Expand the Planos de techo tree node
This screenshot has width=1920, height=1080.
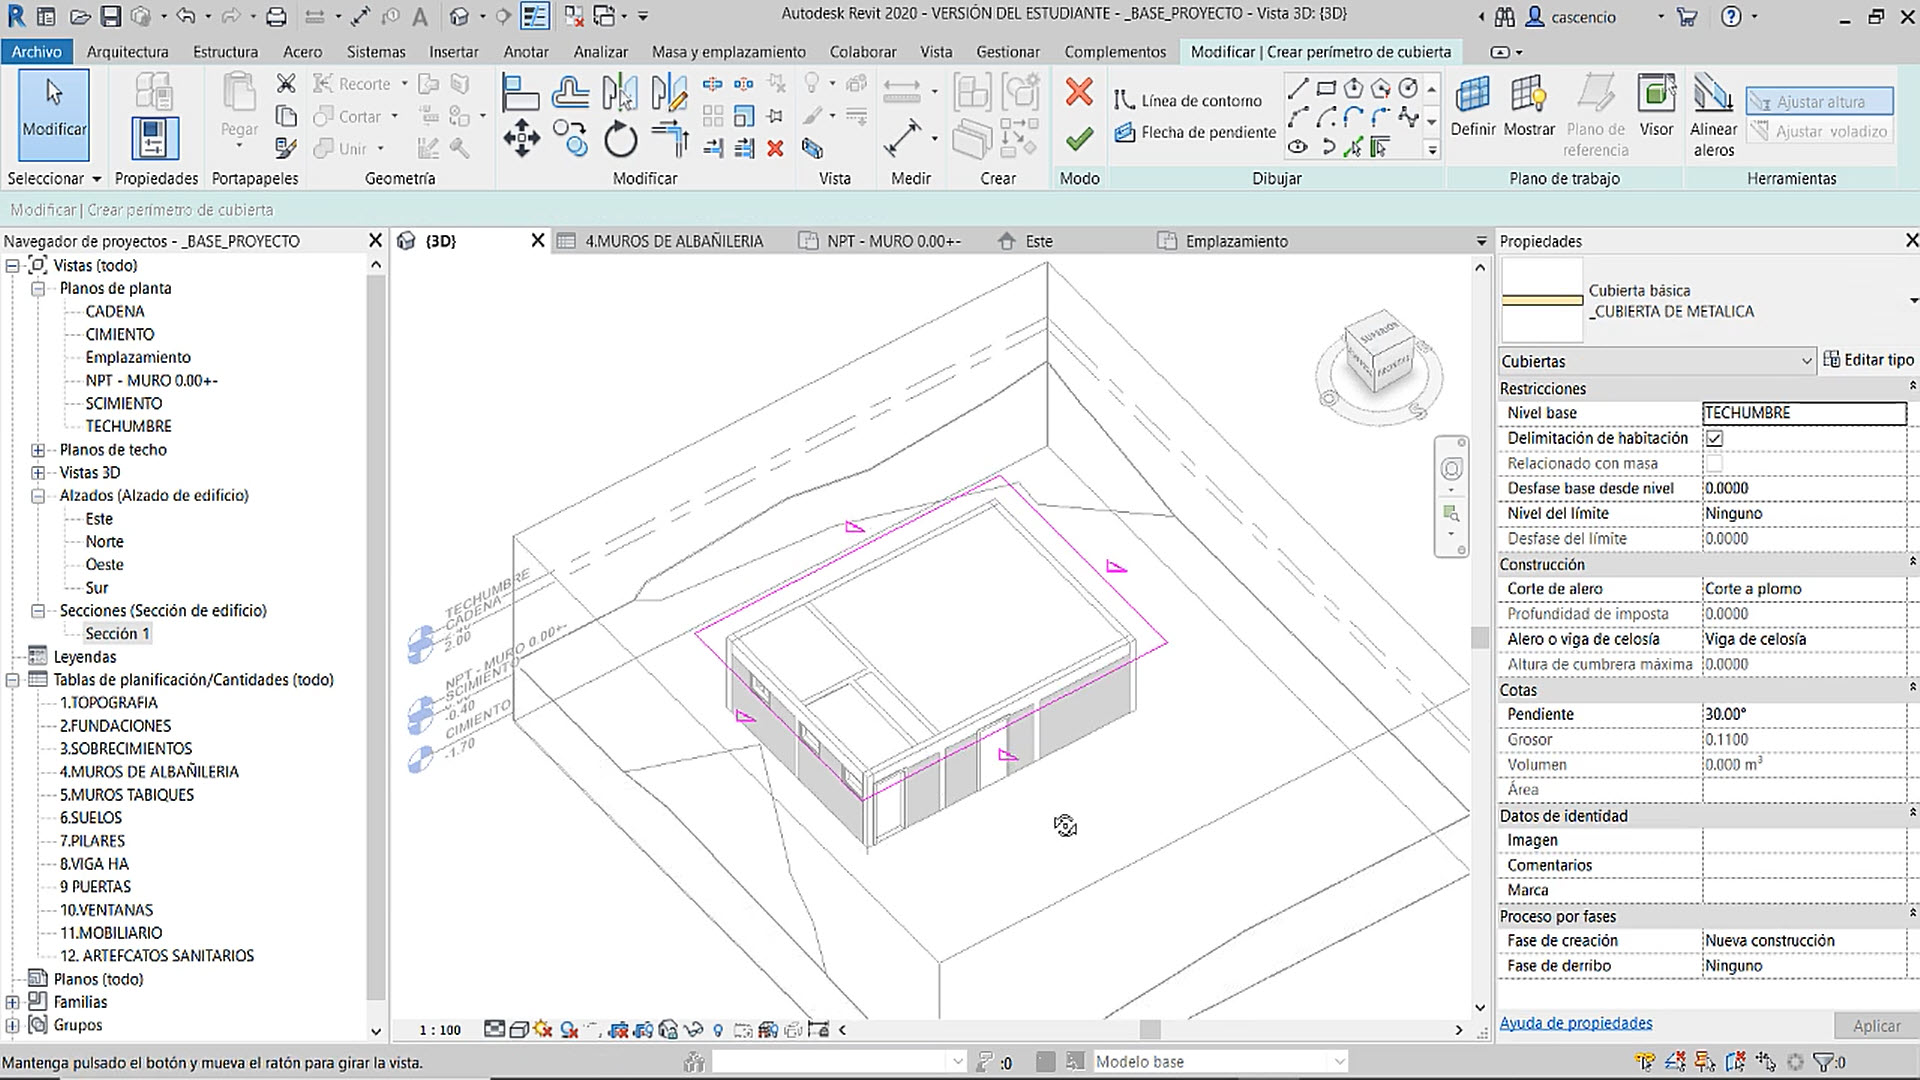point(38,450)
